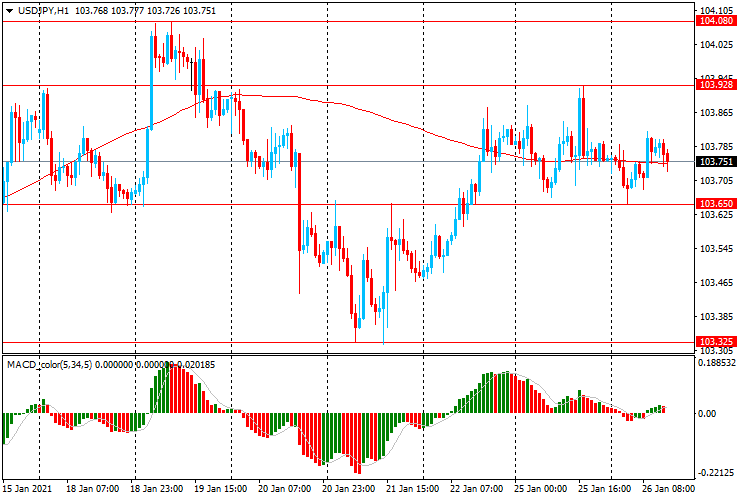Click the 103.545 price scale value
The image size is (740, 500).
716,249
